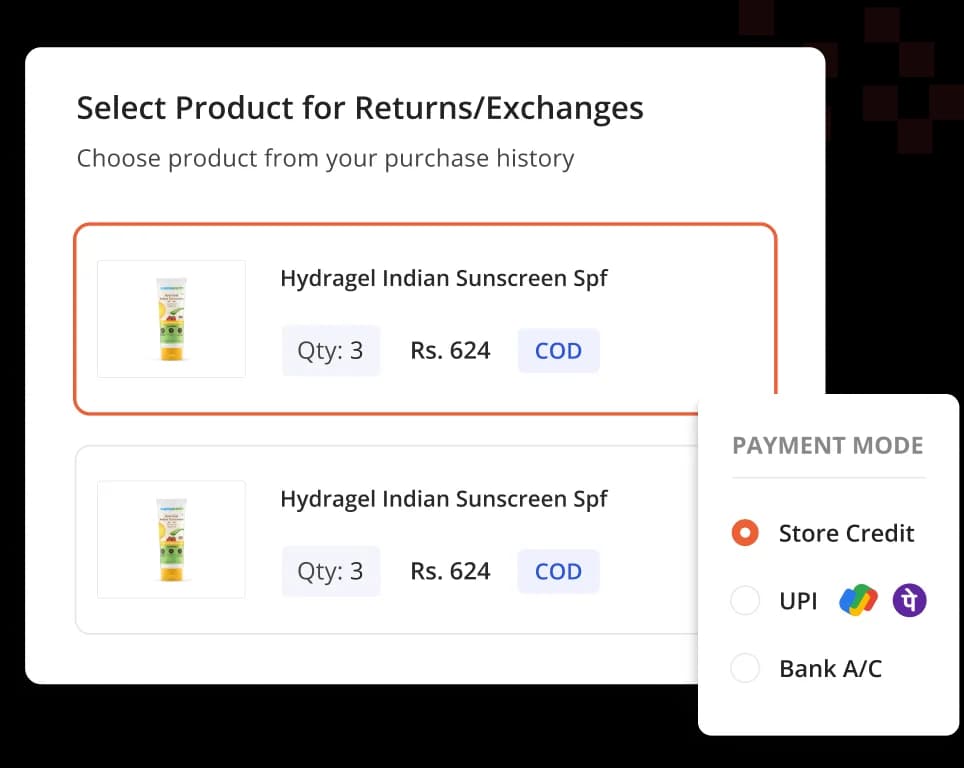Open the first sunscreen product thumbnail
This screenshot has width=964, height=768.
pos(172,319)
